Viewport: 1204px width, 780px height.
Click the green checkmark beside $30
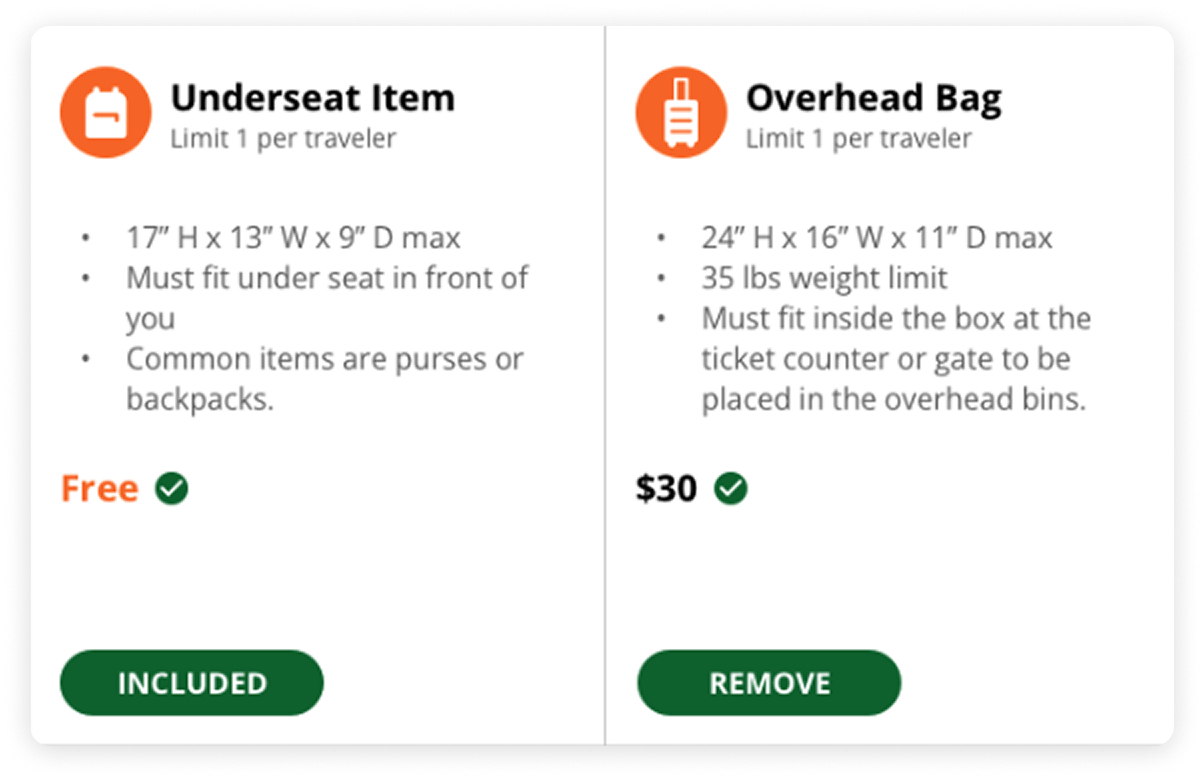coord(730,489)
